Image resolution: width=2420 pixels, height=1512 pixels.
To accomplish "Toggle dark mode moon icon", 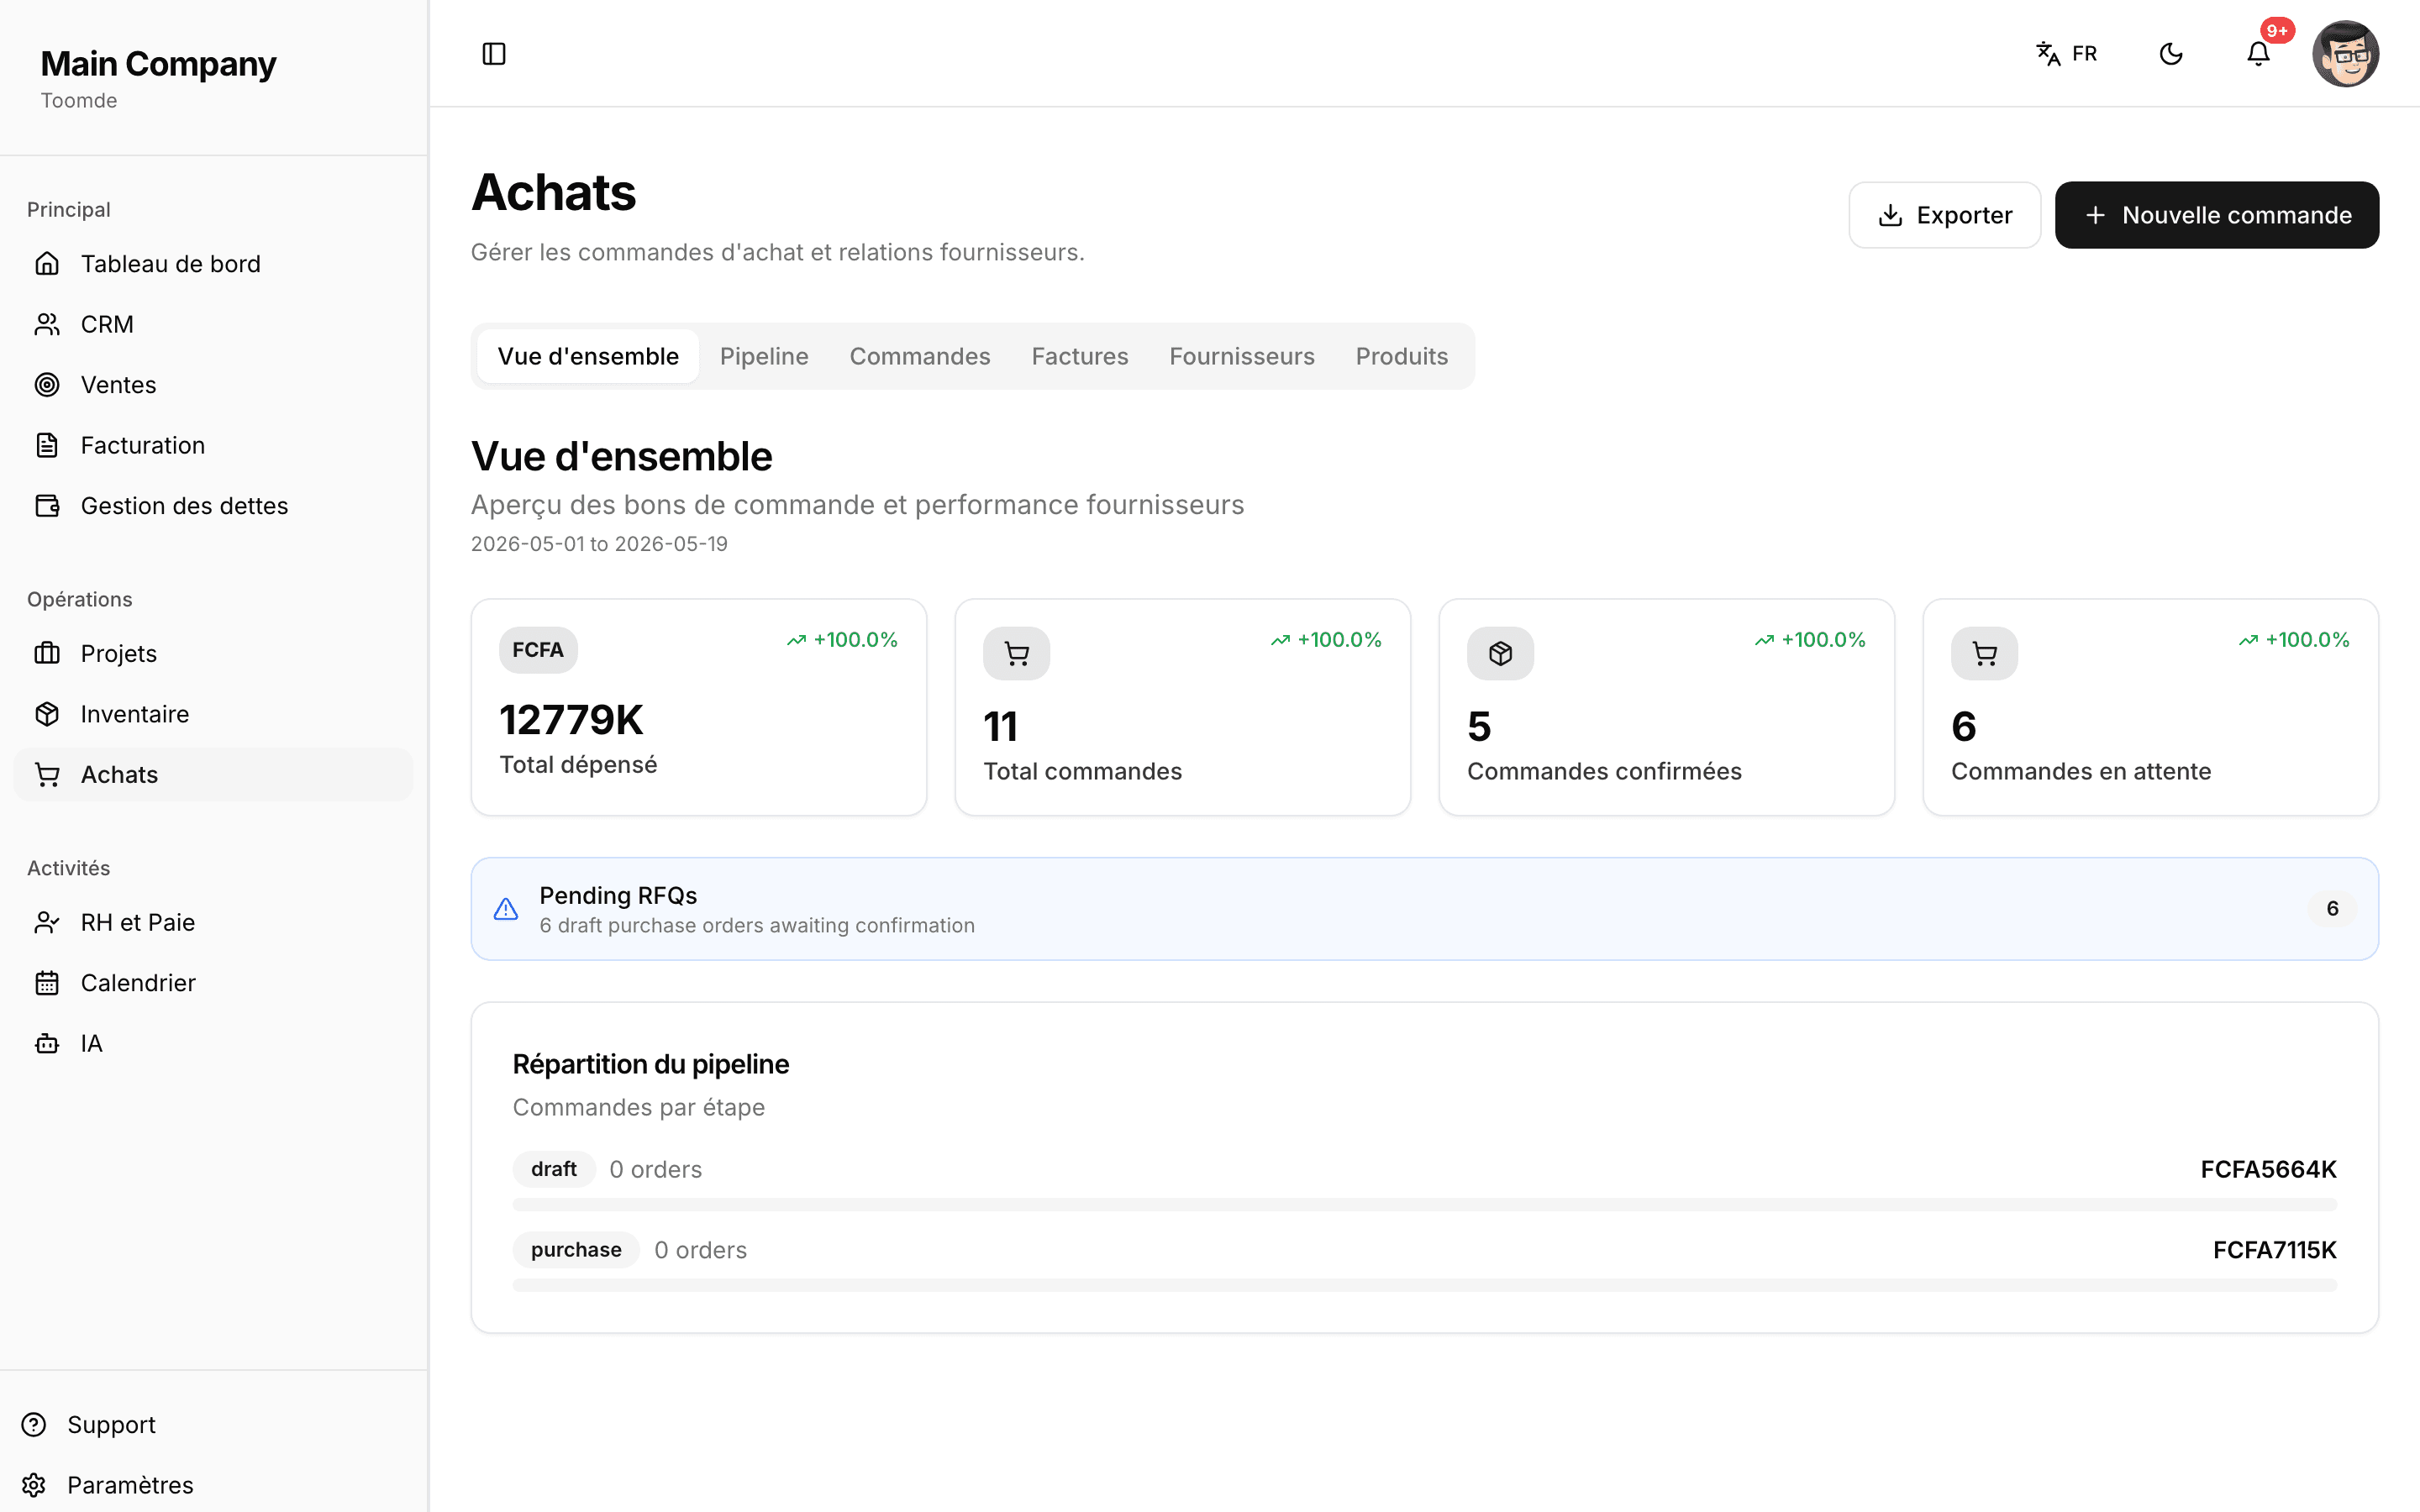I will (x=2171, y=54).
